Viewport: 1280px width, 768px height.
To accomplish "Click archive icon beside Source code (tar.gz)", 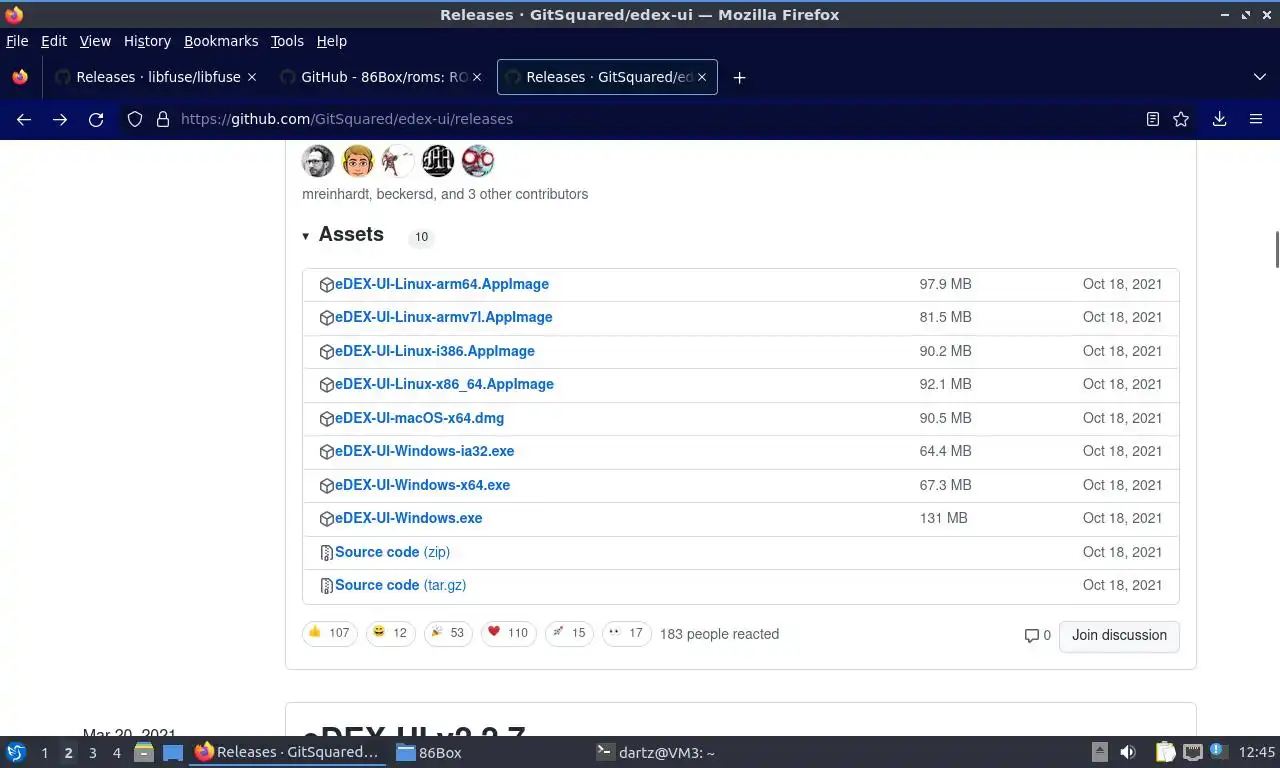I will point(326,586).
